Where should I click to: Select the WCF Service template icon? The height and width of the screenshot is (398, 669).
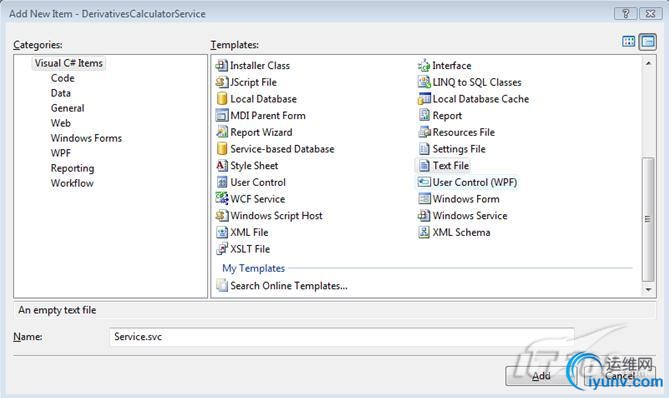tap(221, 198)
